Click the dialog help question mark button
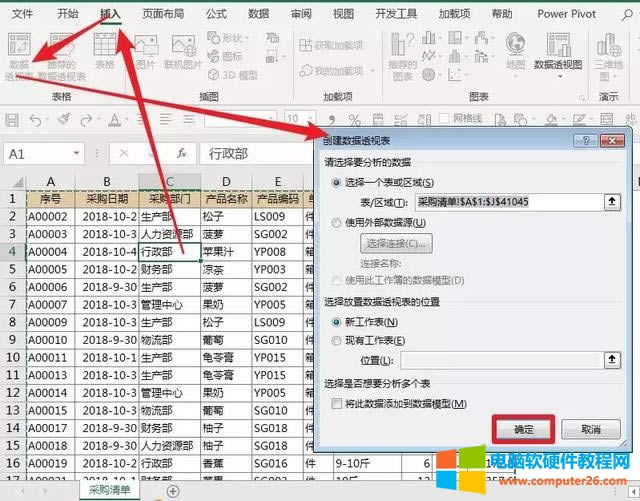The height and width of the screenshot is (501, 640). tap(586, 142)
